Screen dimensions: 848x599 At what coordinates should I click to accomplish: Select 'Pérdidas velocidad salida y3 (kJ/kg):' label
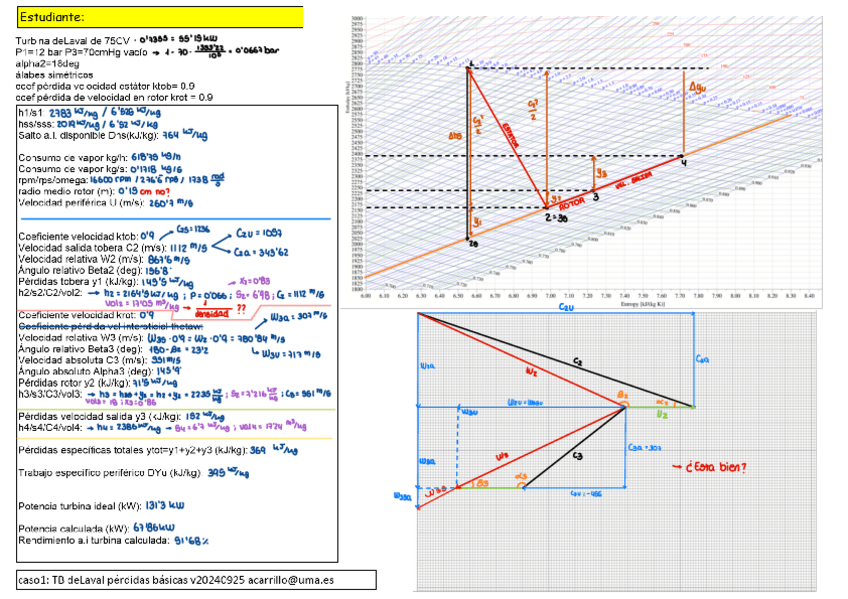(x=99, y=417)
